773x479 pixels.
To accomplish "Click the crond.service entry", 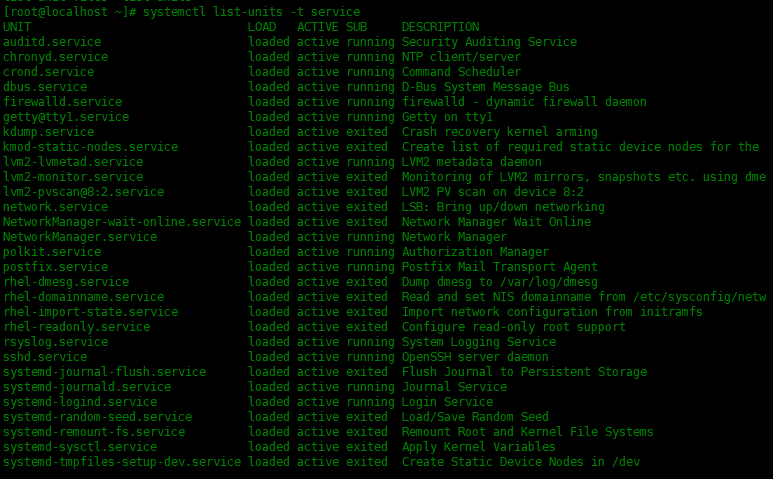I will (x=48, y=72).
